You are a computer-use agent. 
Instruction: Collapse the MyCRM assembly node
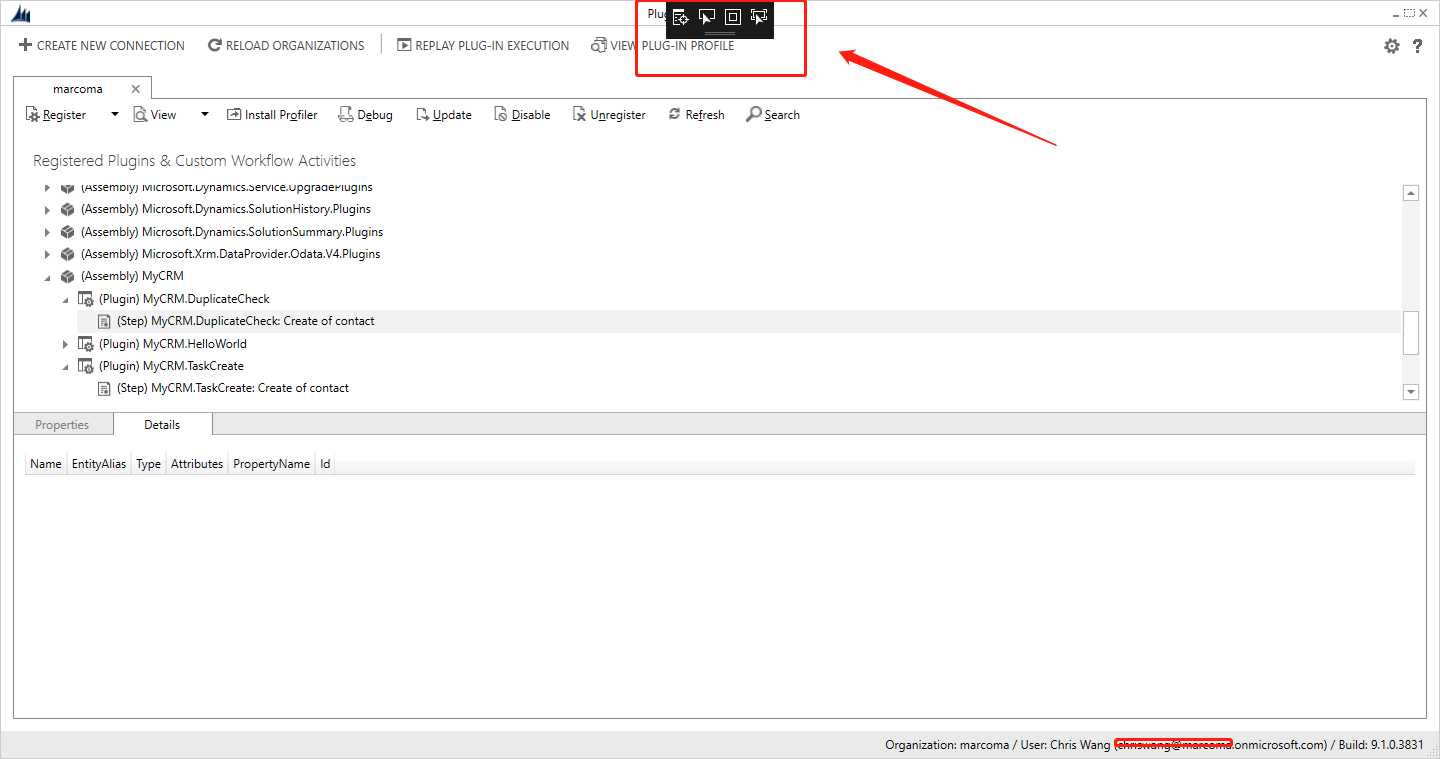tap(47, 277)
